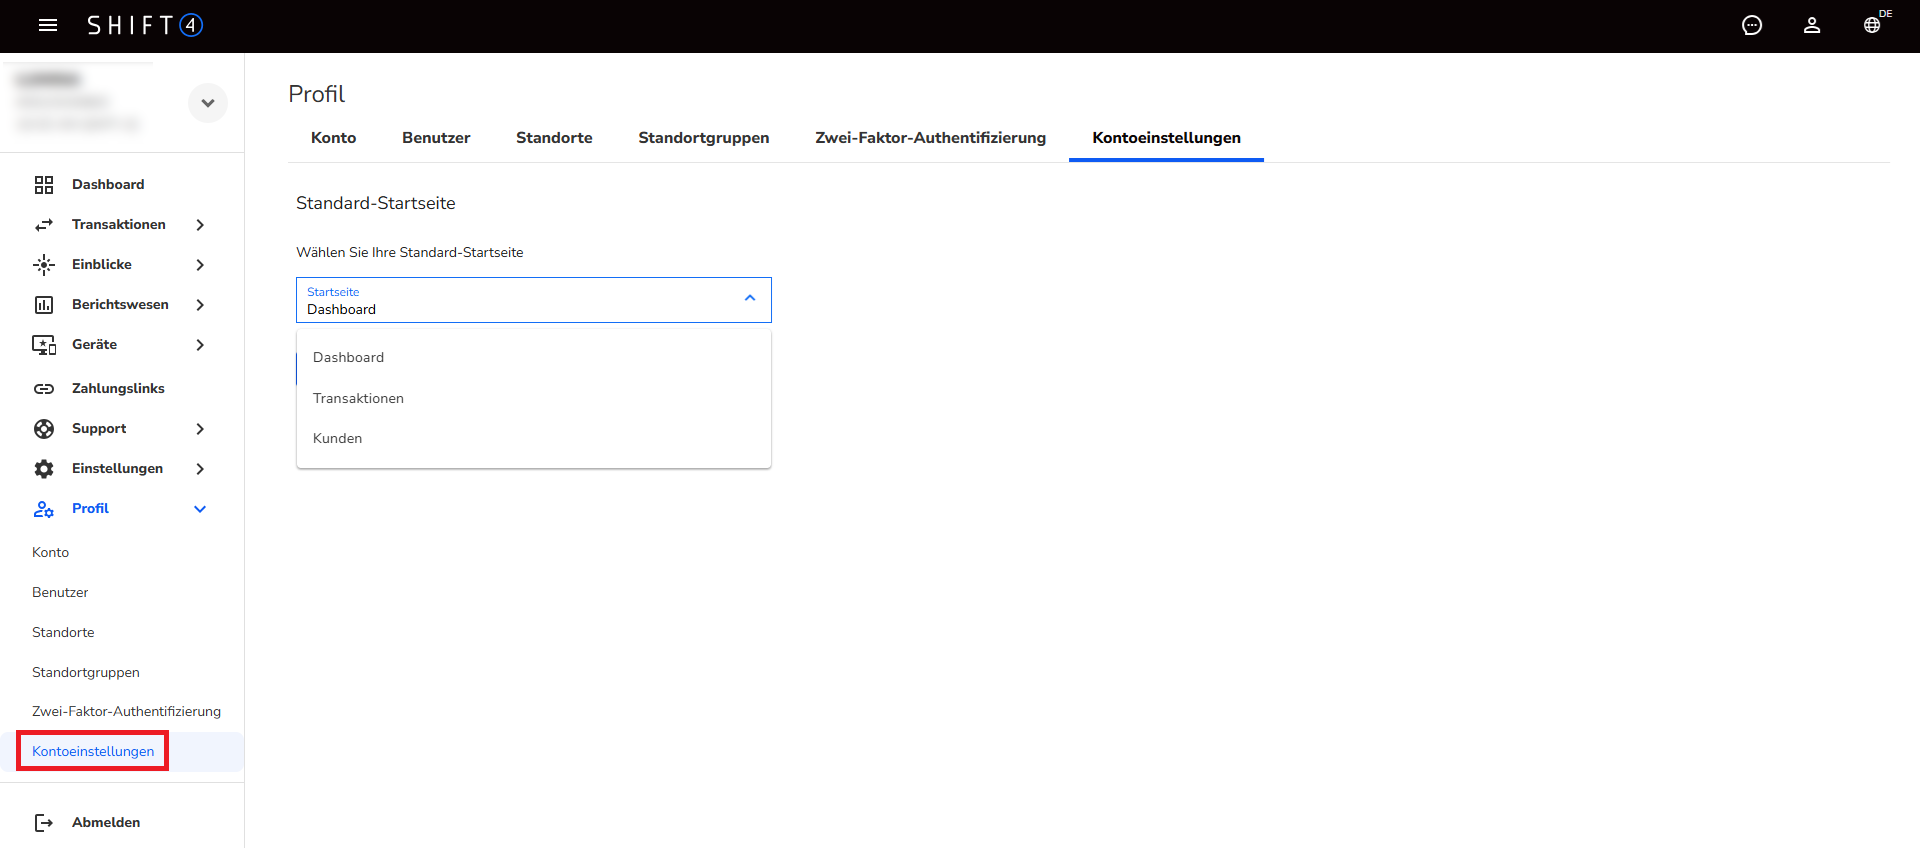Open the language globe icon
Viewport: 1920px width, 848px height.
click(x=1872, y=25)
